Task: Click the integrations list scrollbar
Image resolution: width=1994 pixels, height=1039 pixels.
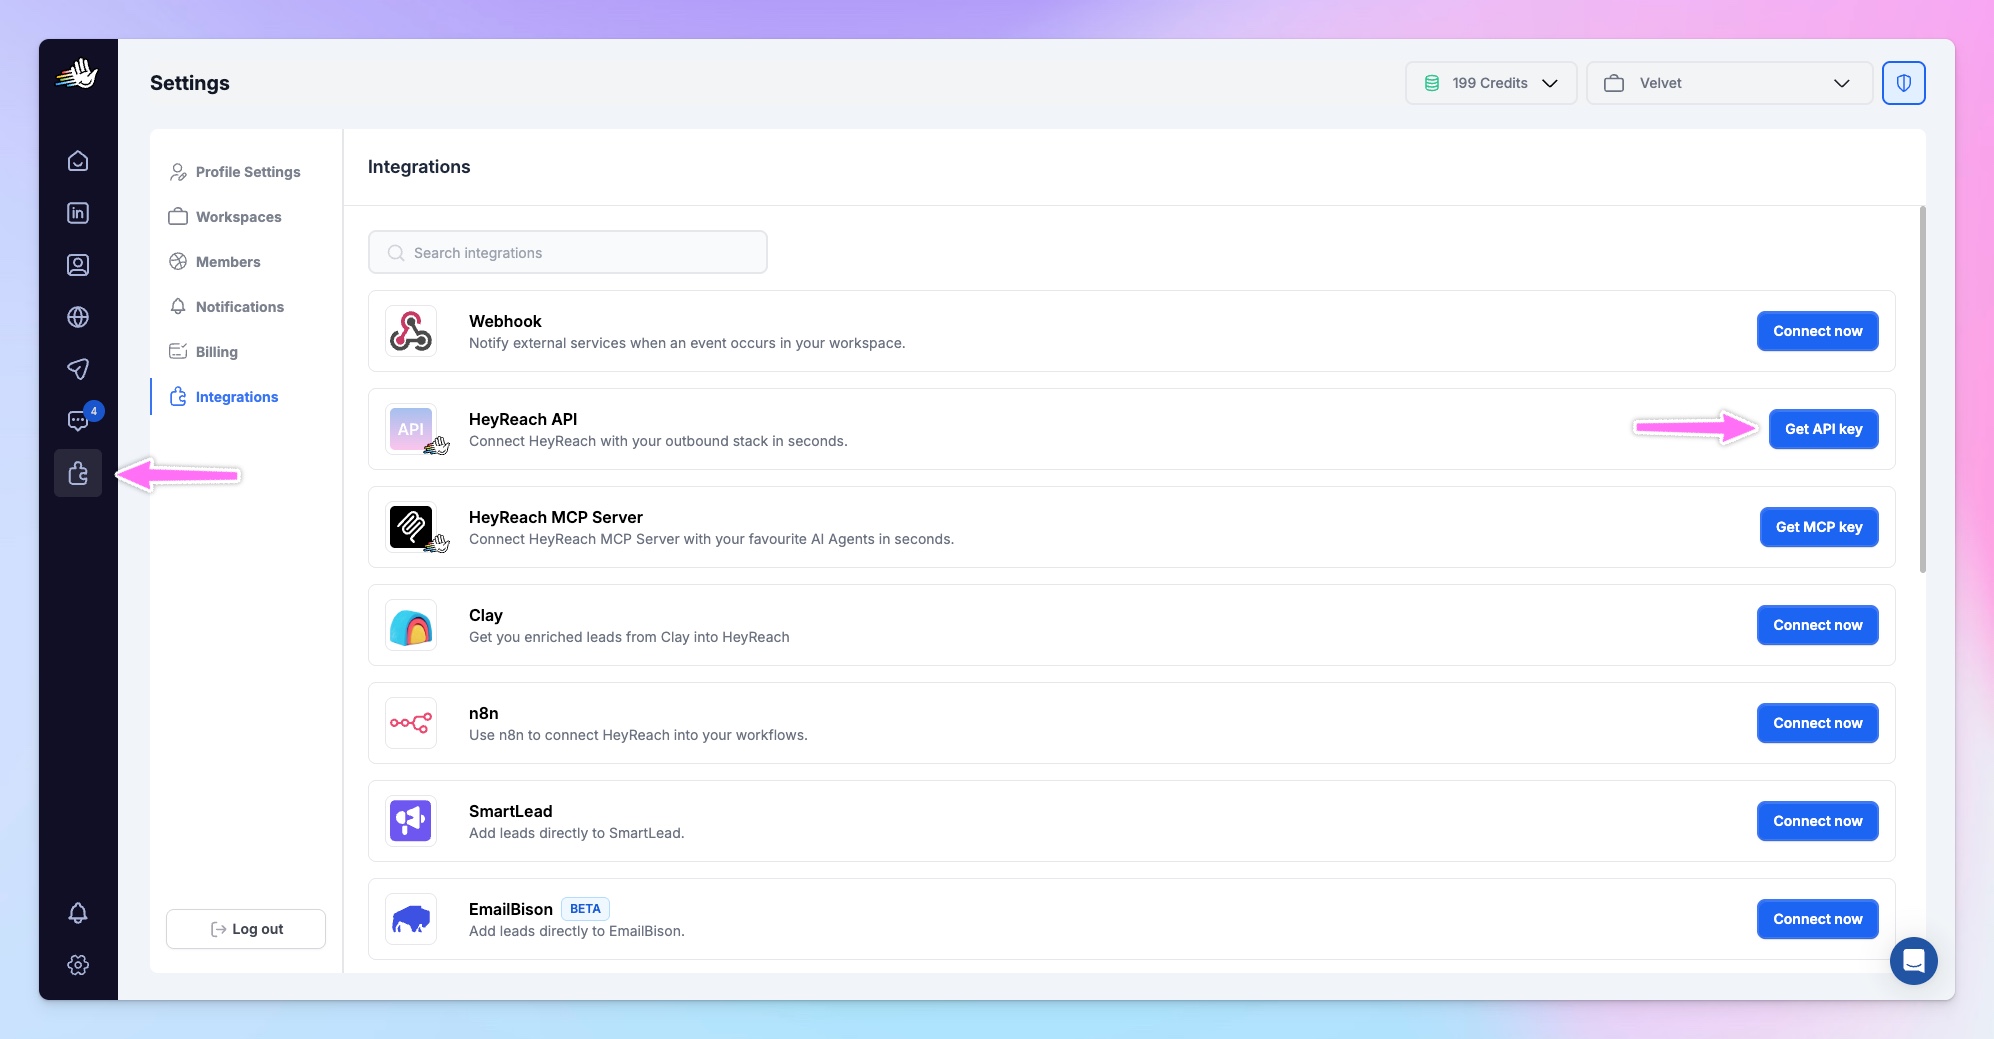Action: coord(1922,390)
